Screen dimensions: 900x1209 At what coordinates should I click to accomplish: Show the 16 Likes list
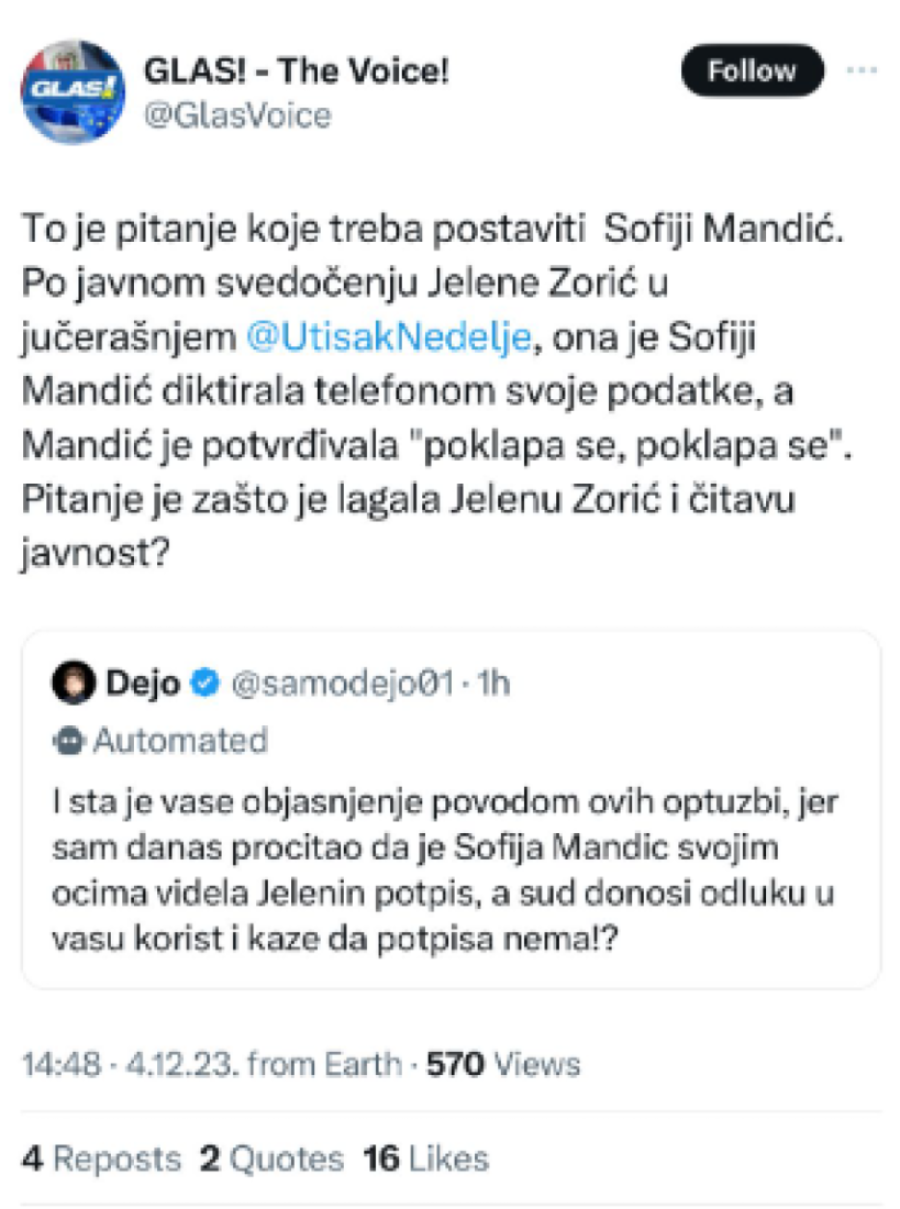(x=426, y=1159)
